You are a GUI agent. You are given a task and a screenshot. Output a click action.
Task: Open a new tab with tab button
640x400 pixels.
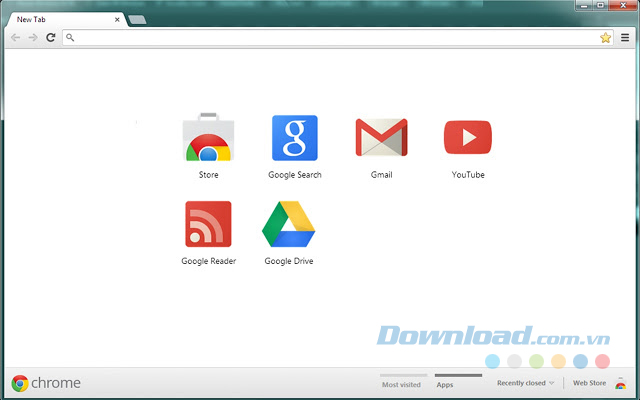point(137,20)
